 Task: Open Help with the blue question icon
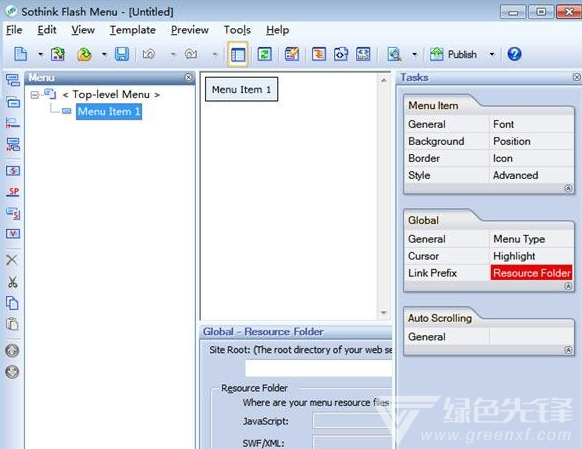point(514,54)
